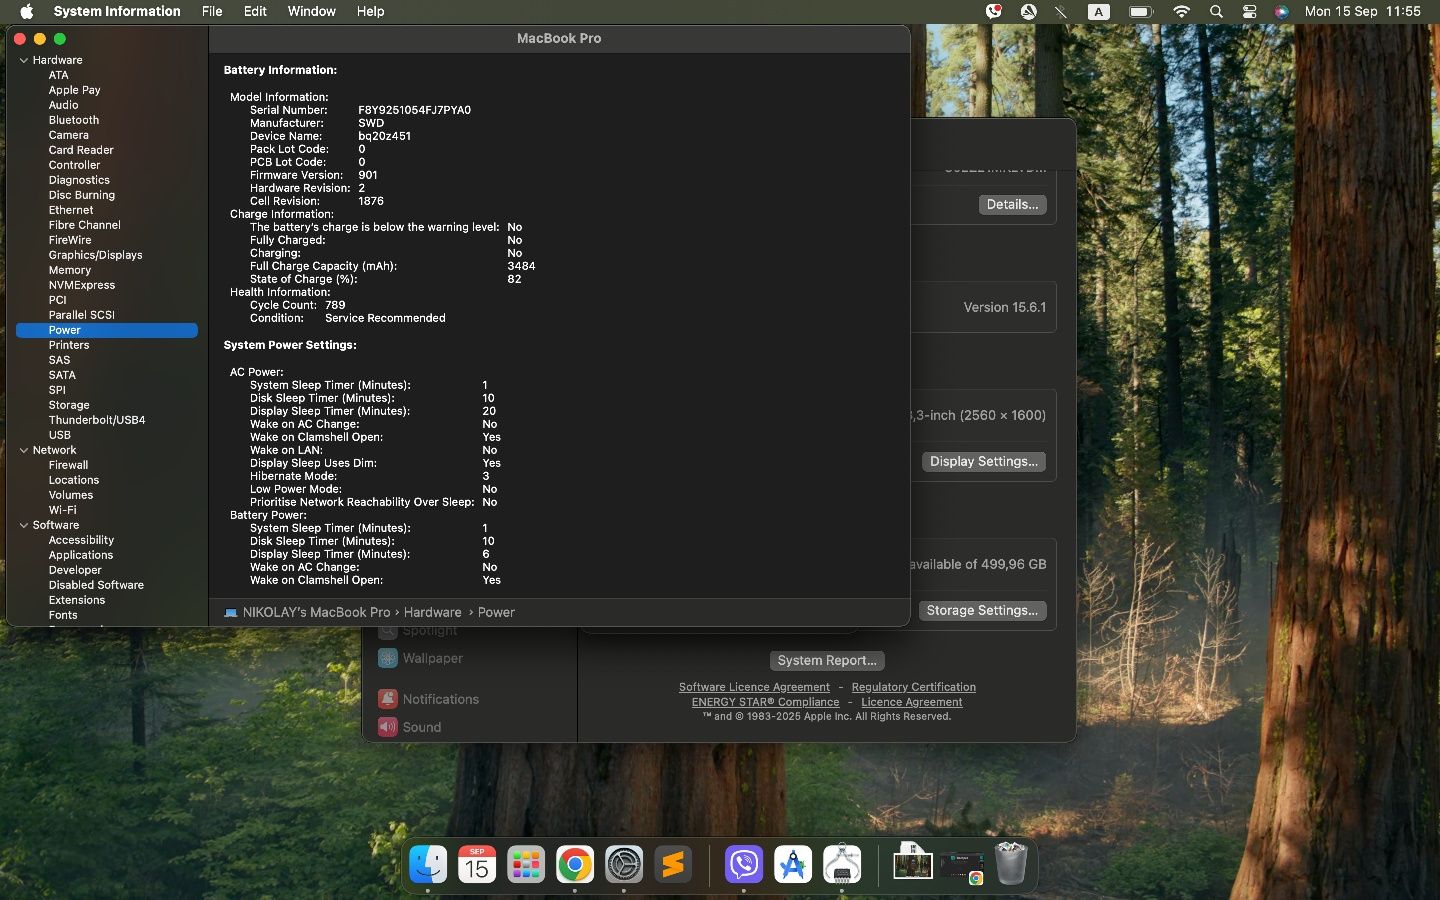Image resolution: width=1440 pixels, height=900 pixels.
Task: Open the File menu
Action: 212,11
